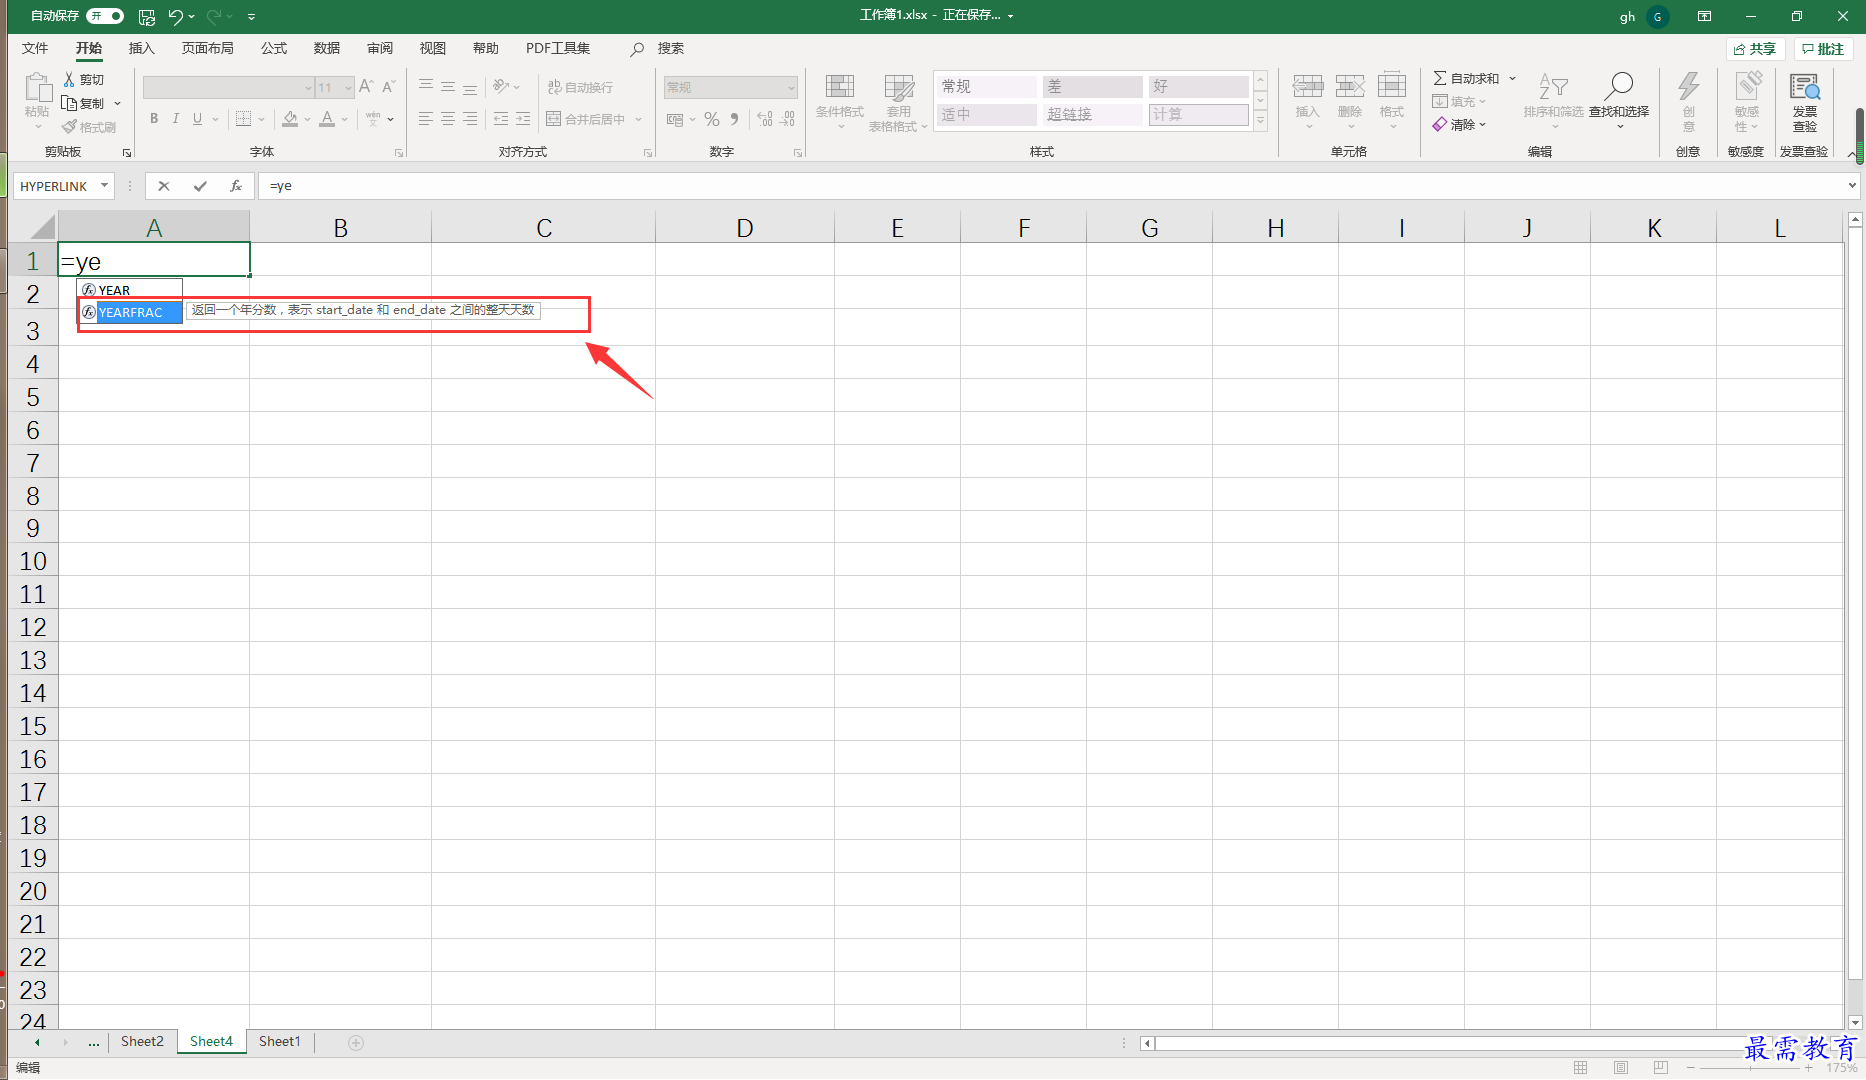
Task: Open the Name Box dropdown arrow
Action: tap(104, 186)
